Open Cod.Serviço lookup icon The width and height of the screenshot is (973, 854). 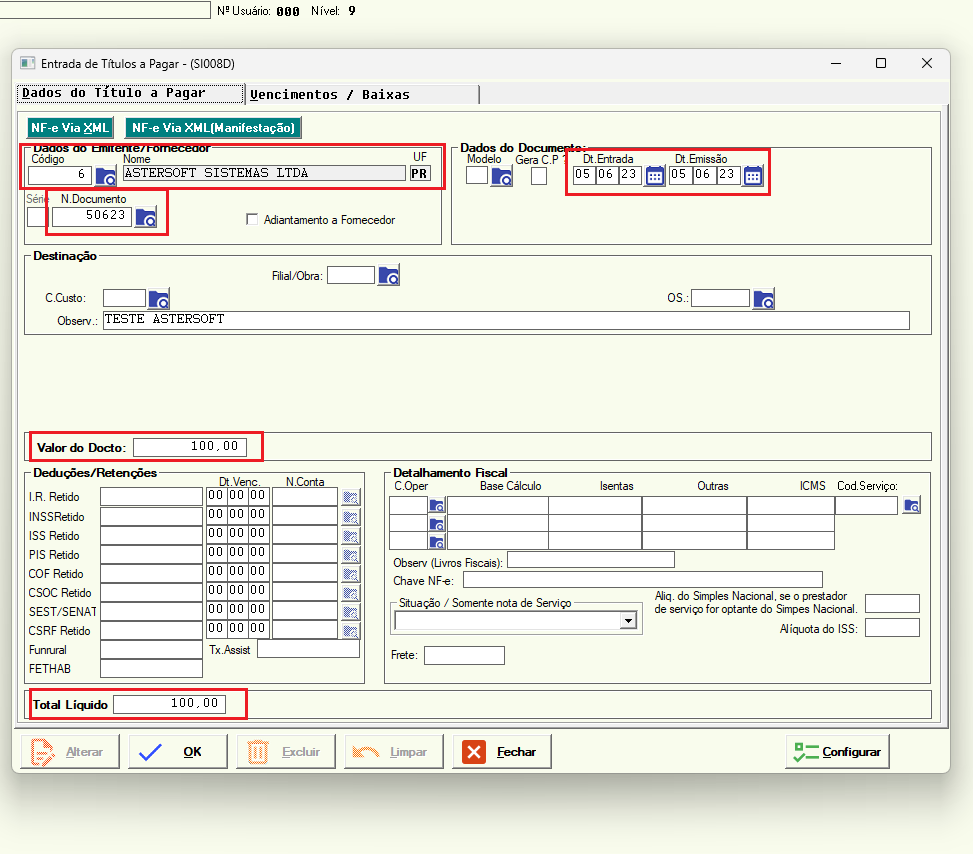pyautogui.click(x=912, y=505)
